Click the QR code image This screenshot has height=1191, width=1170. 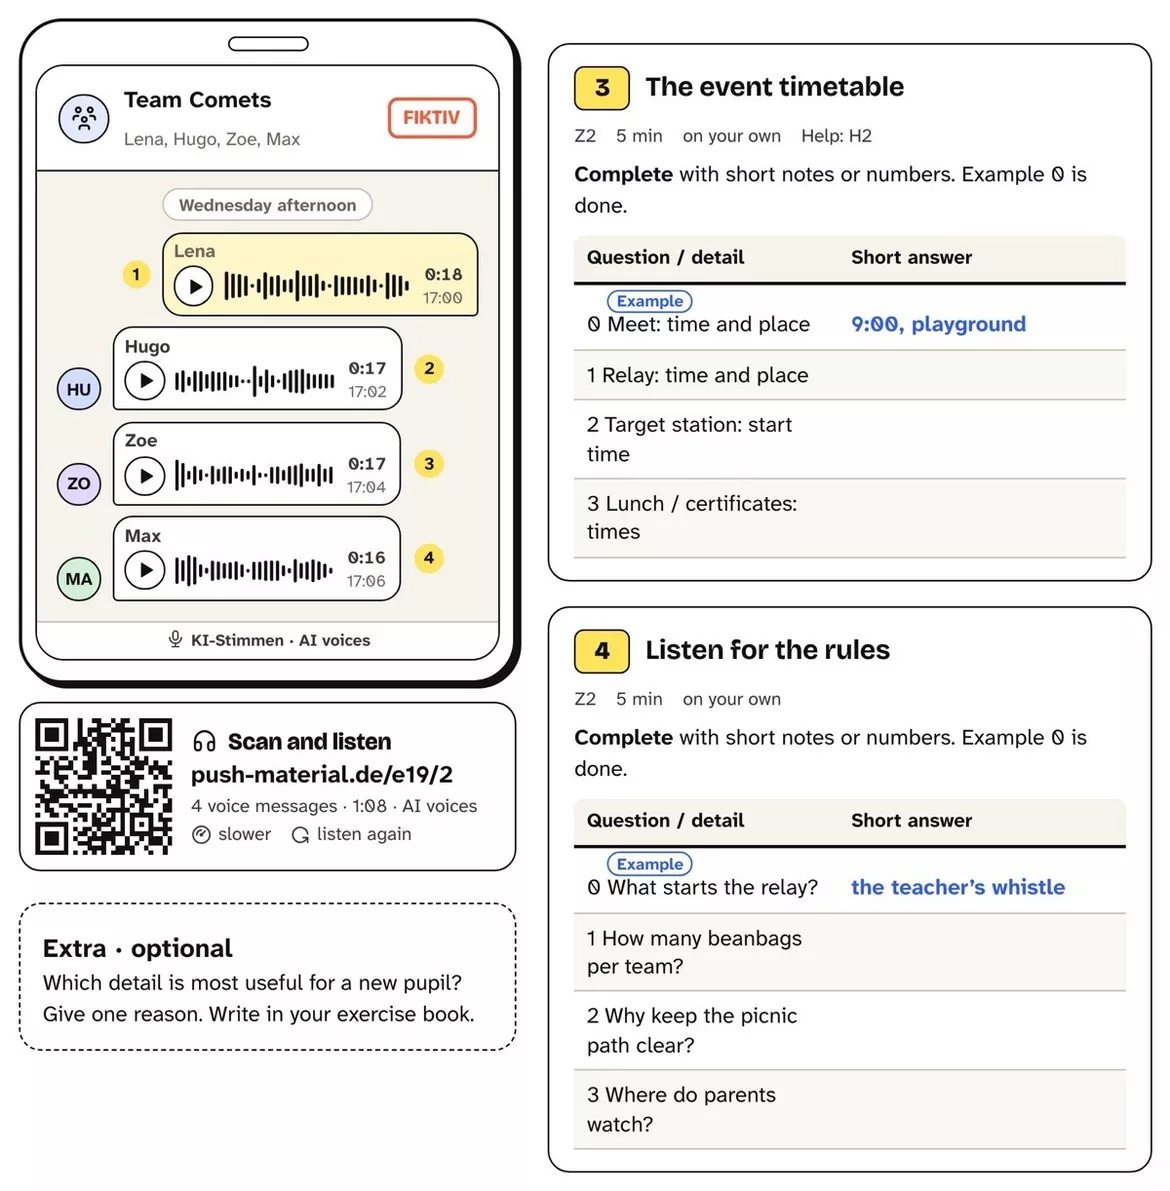tap(103, 786)
